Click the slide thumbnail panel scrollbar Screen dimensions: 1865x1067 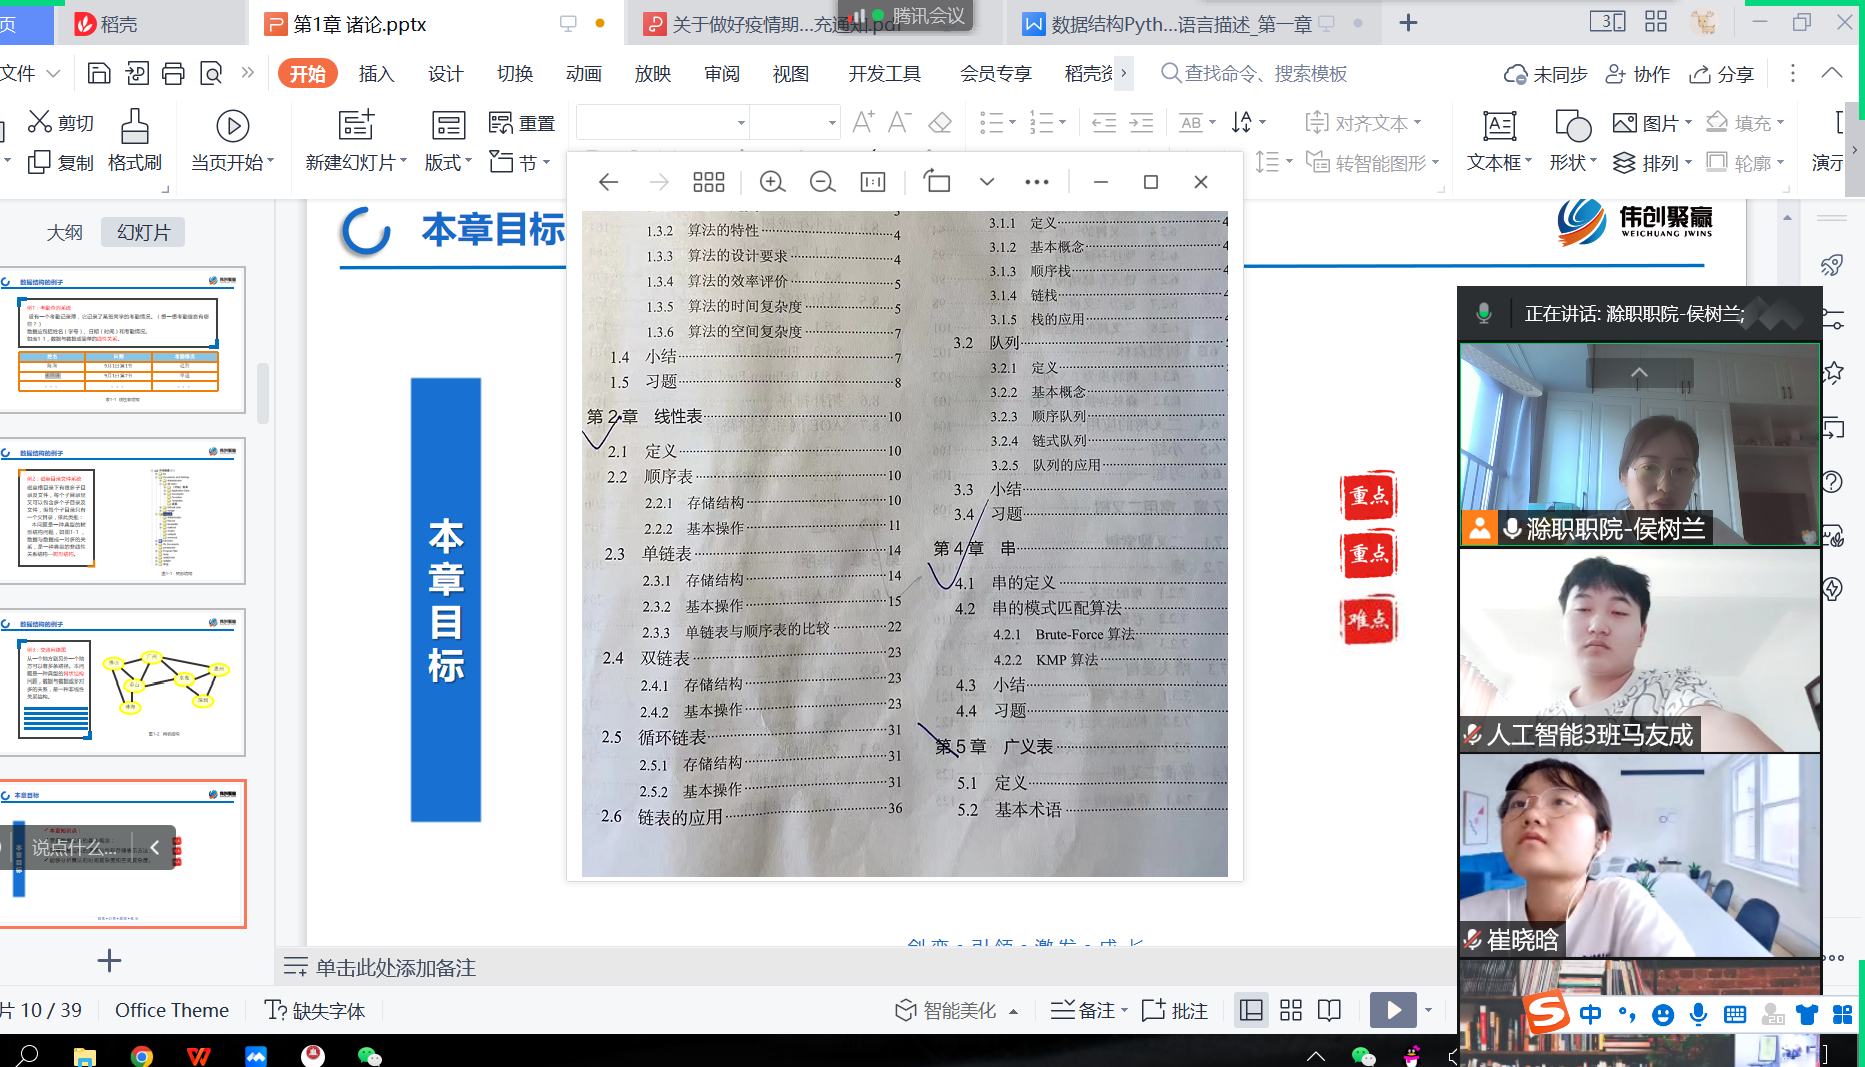click(x=263, y=394)
